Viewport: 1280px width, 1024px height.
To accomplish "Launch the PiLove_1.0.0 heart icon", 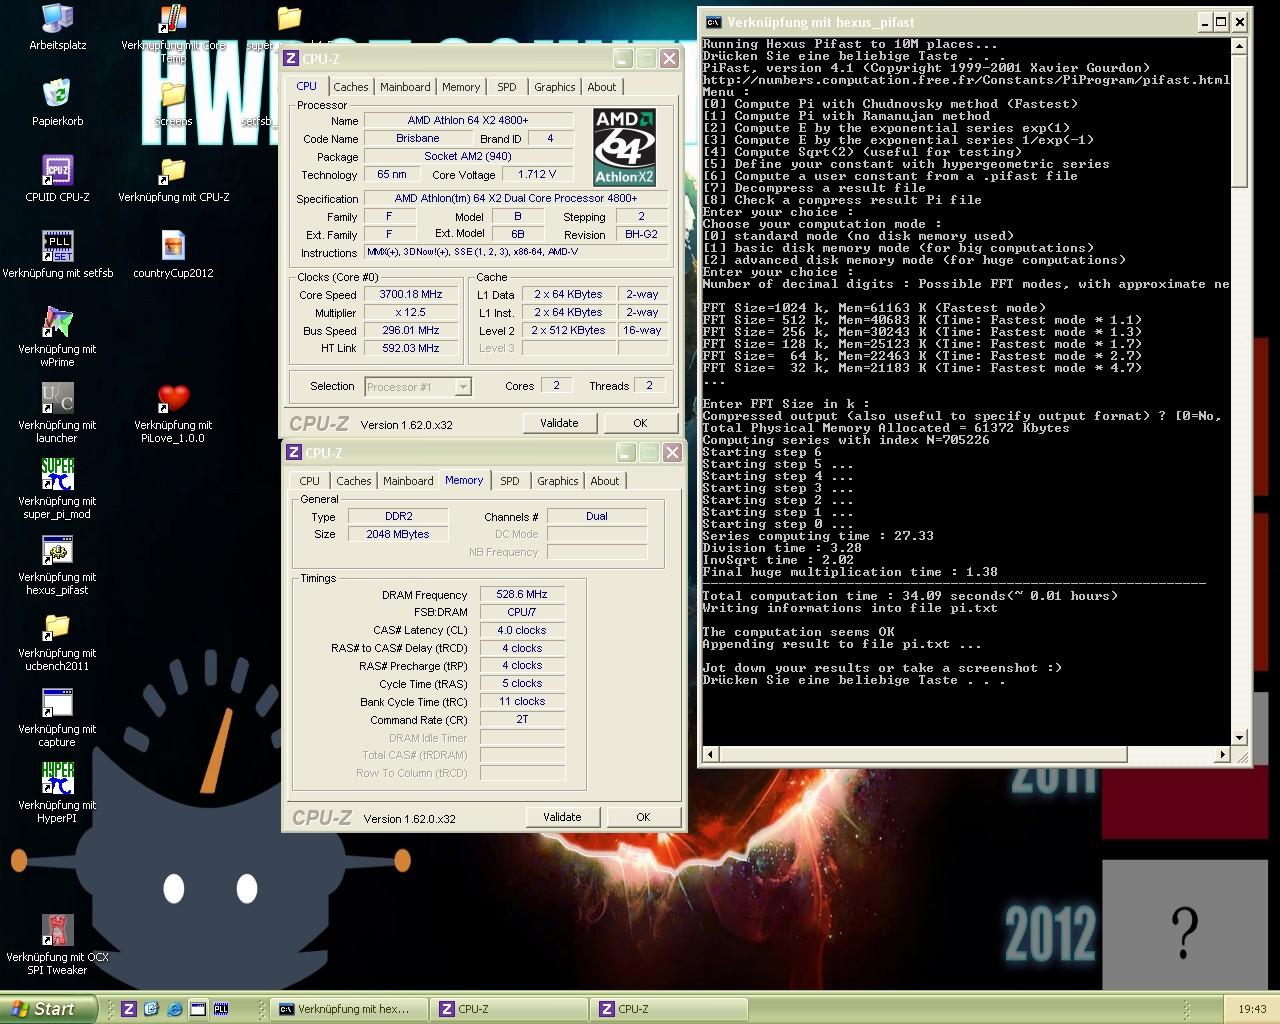I will point(173,398).
